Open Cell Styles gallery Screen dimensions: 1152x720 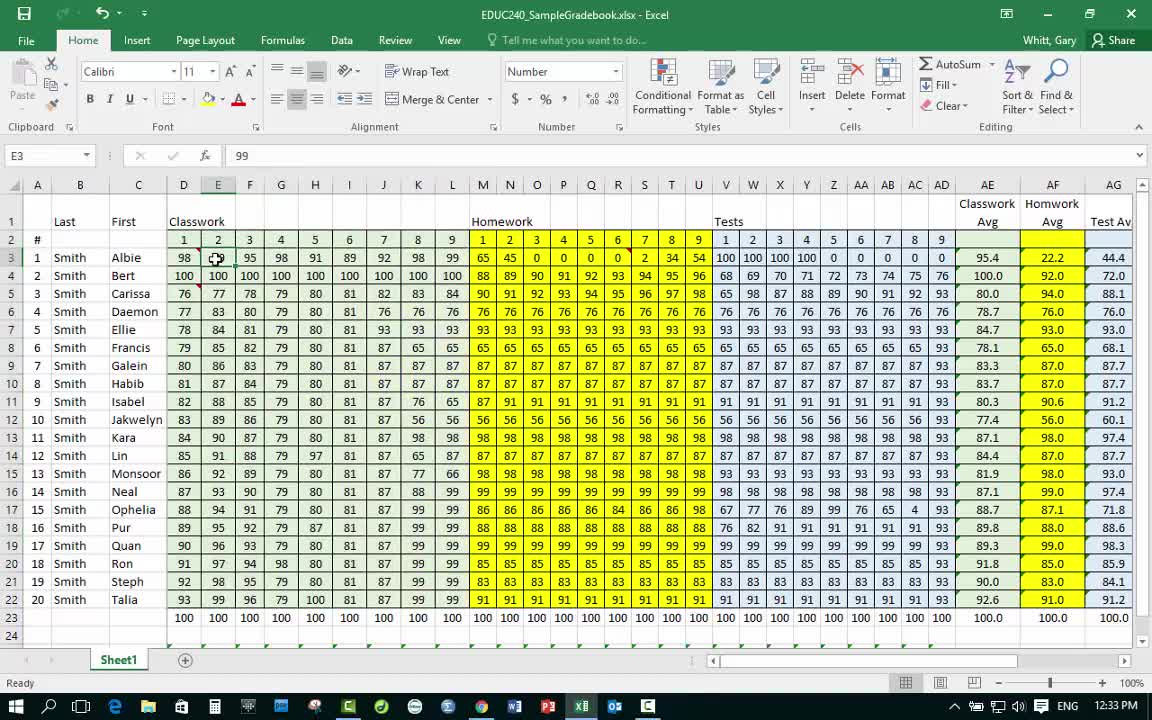click(766, 87)
